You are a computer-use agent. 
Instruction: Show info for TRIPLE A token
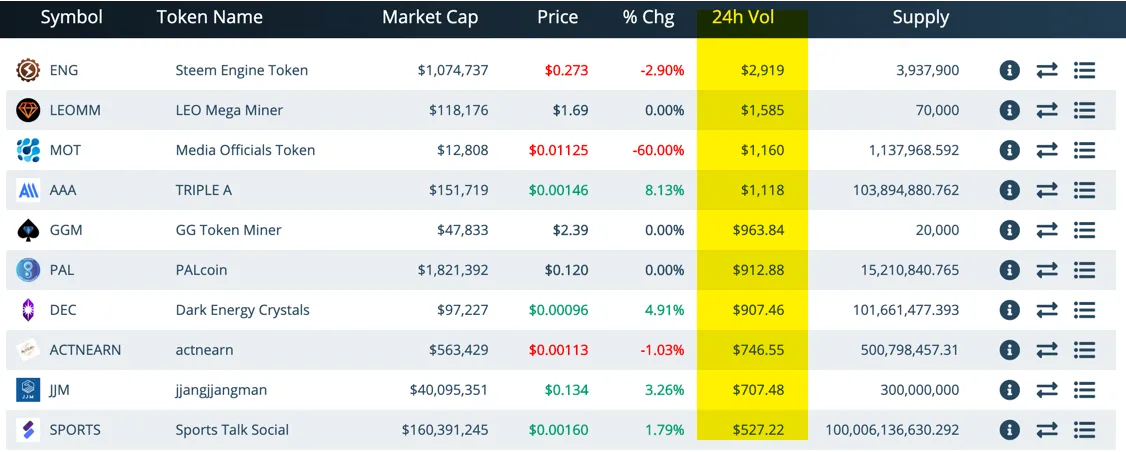1010,190
